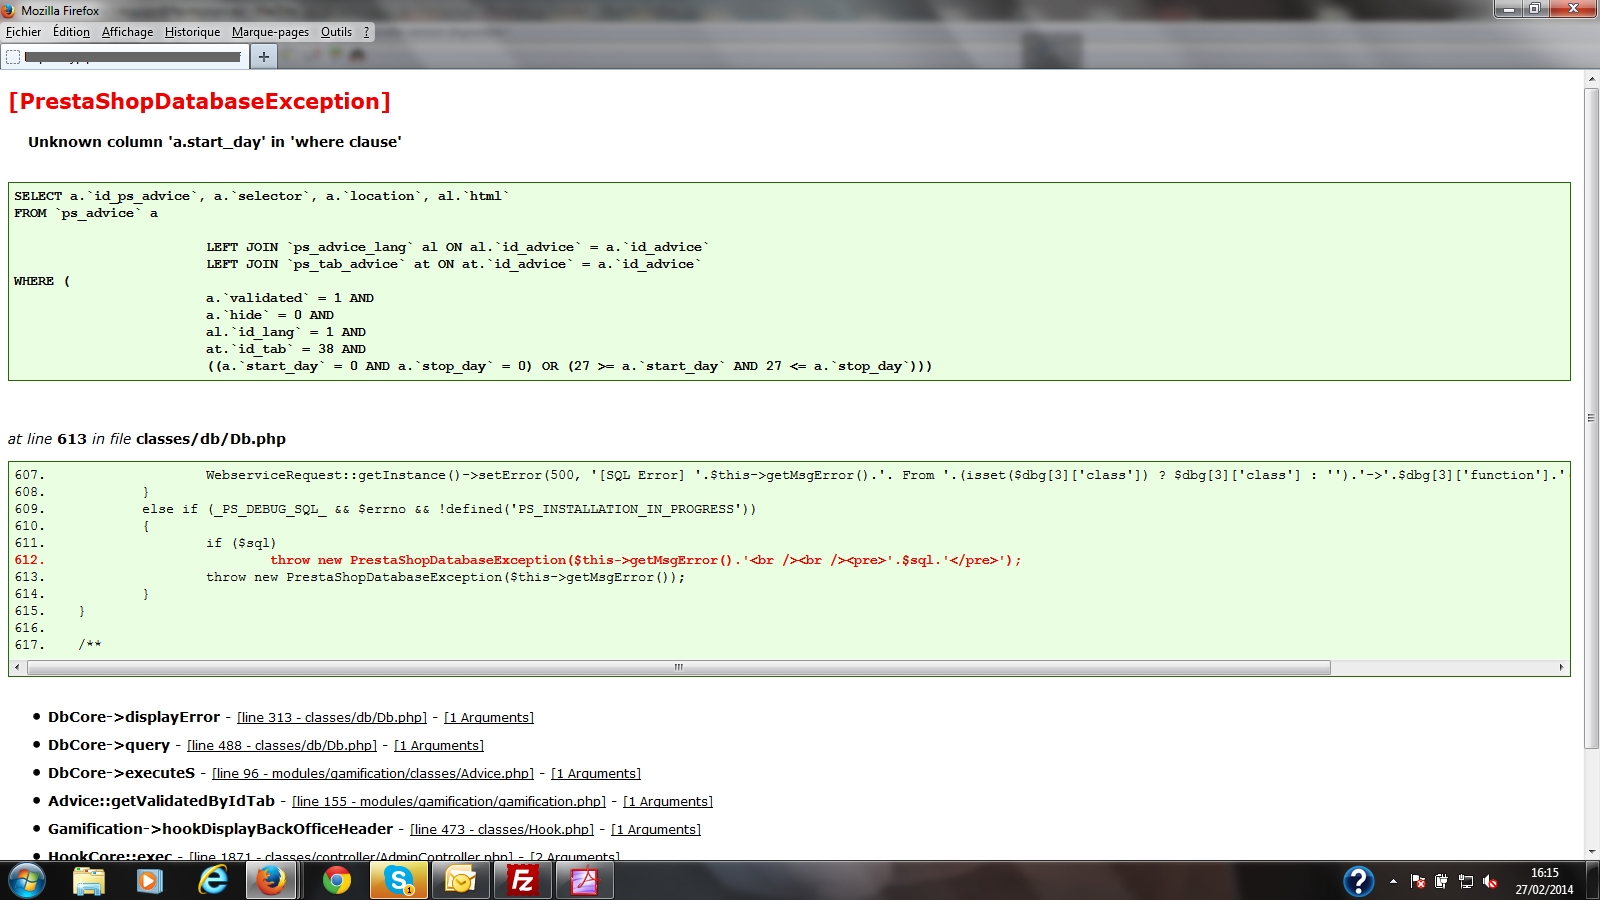This screenshot has height=900, width=1600.
Task: Open line 473 classes/Hook.php link
Action: (x=502, y=830)
